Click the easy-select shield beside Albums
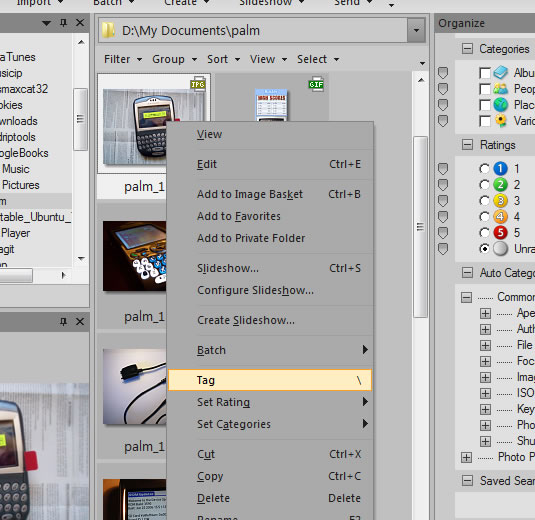 coord(443,73)
